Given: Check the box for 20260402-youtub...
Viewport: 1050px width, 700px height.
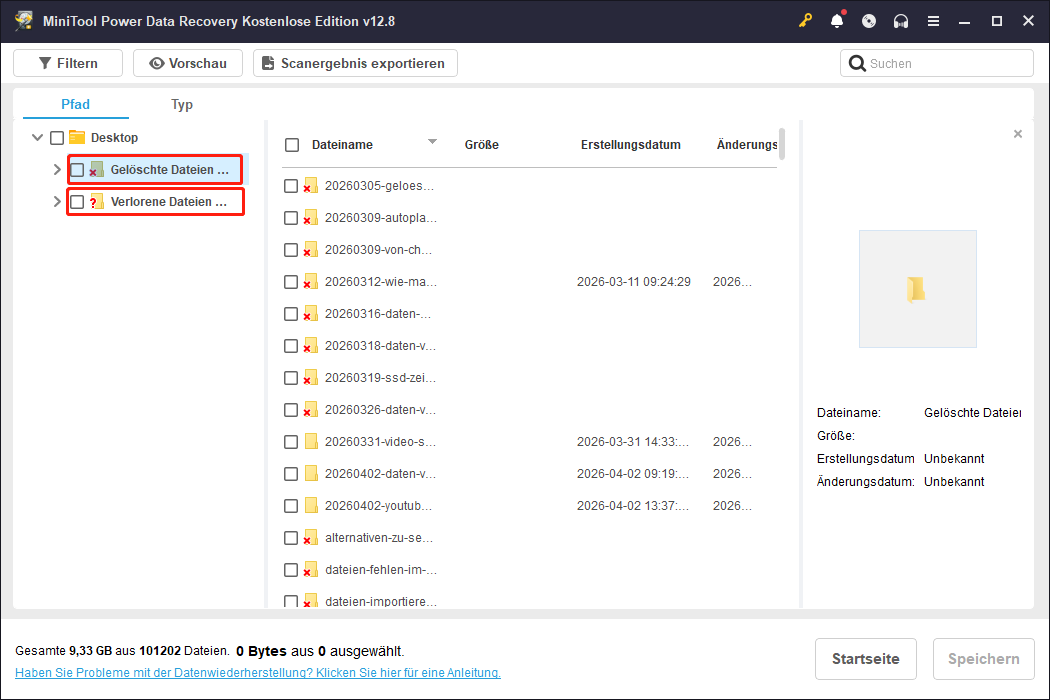Looking at the screenshot, I should pyautogui.click(x=291, y=506).
